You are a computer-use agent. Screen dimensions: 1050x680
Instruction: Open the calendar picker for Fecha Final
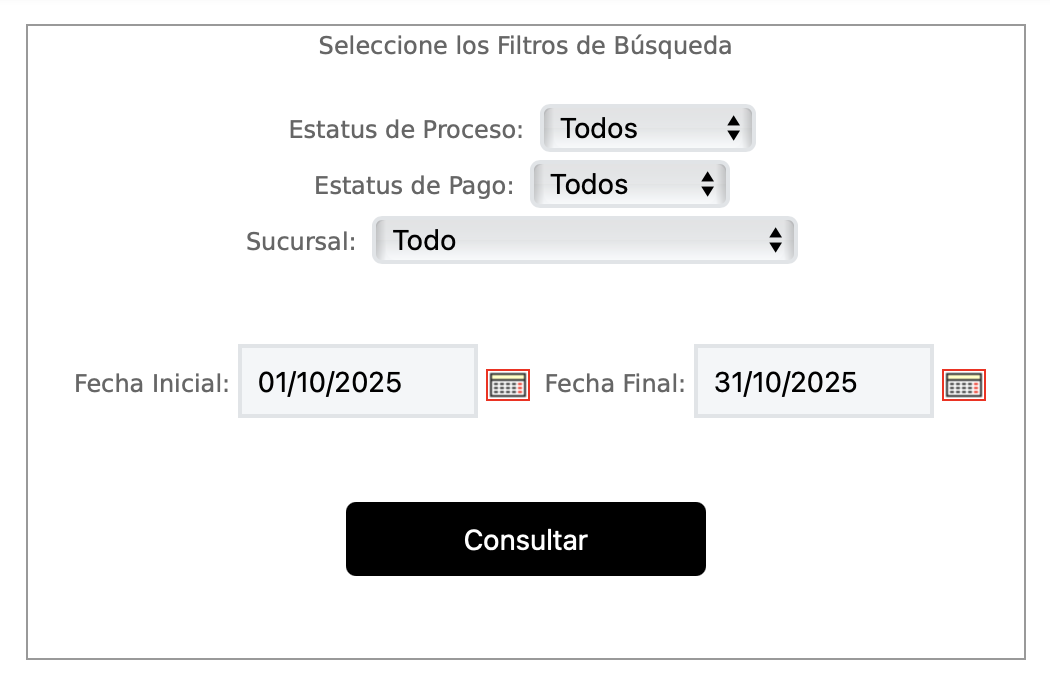tap(964, 385)
